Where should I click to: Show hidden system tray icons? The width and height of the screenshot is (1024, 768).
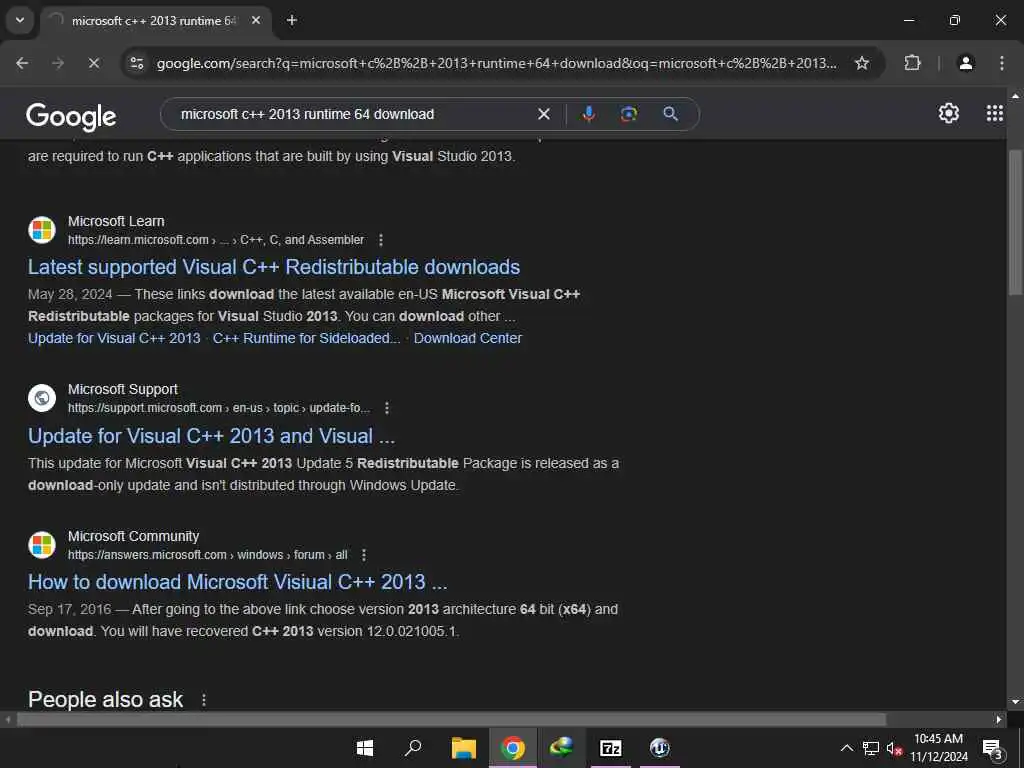click(x=846, y=748)
